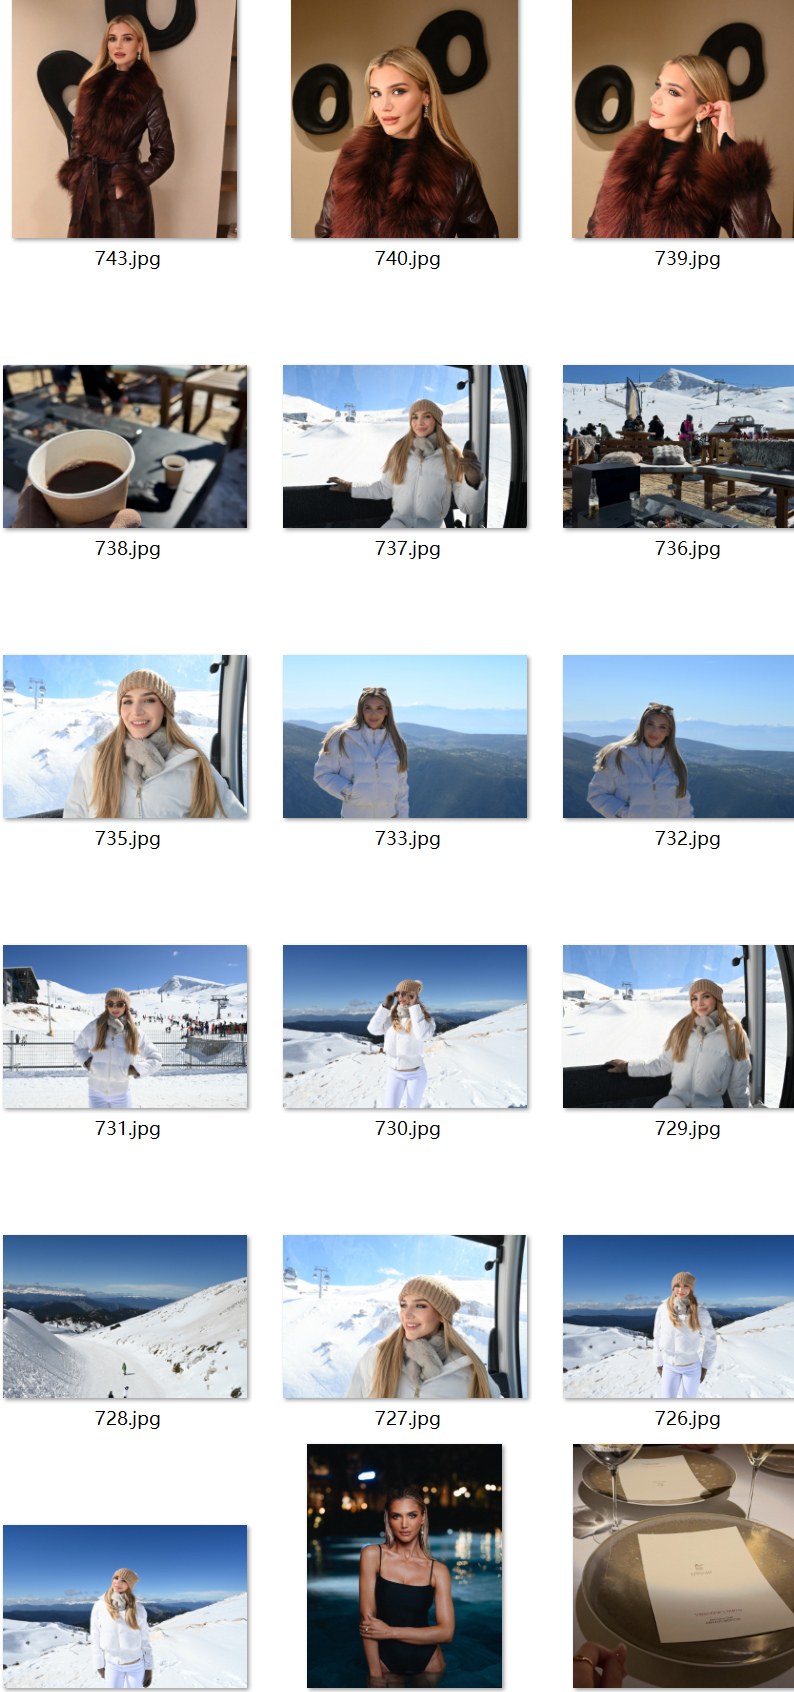Select the 739.jpg earring pose thumbnail
The width and height of the screenshot is (794, 1692).
[x=683, y=118]
